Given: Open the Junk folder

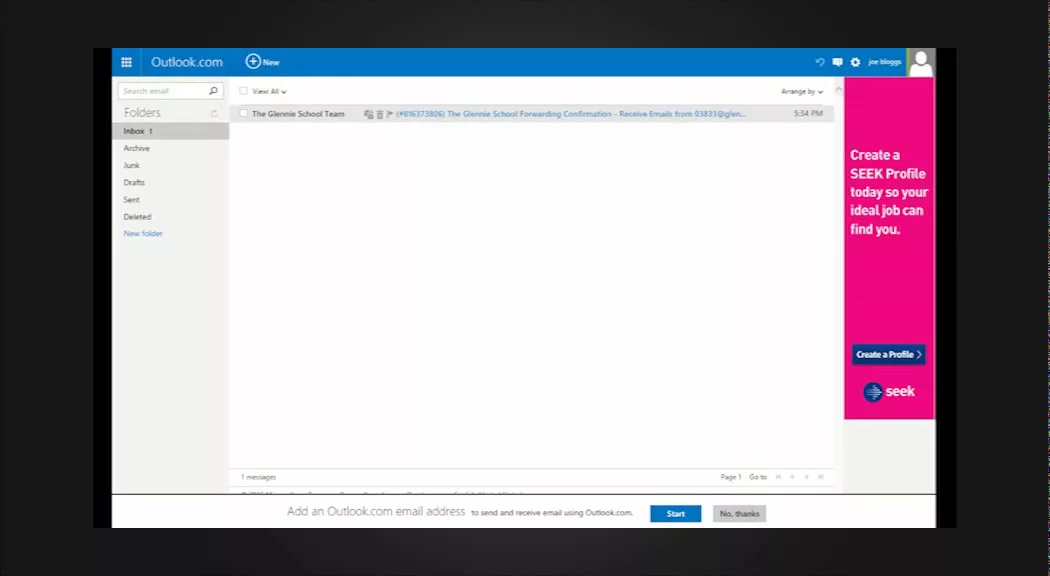Looking at the screenshot, I should [131, 165].
